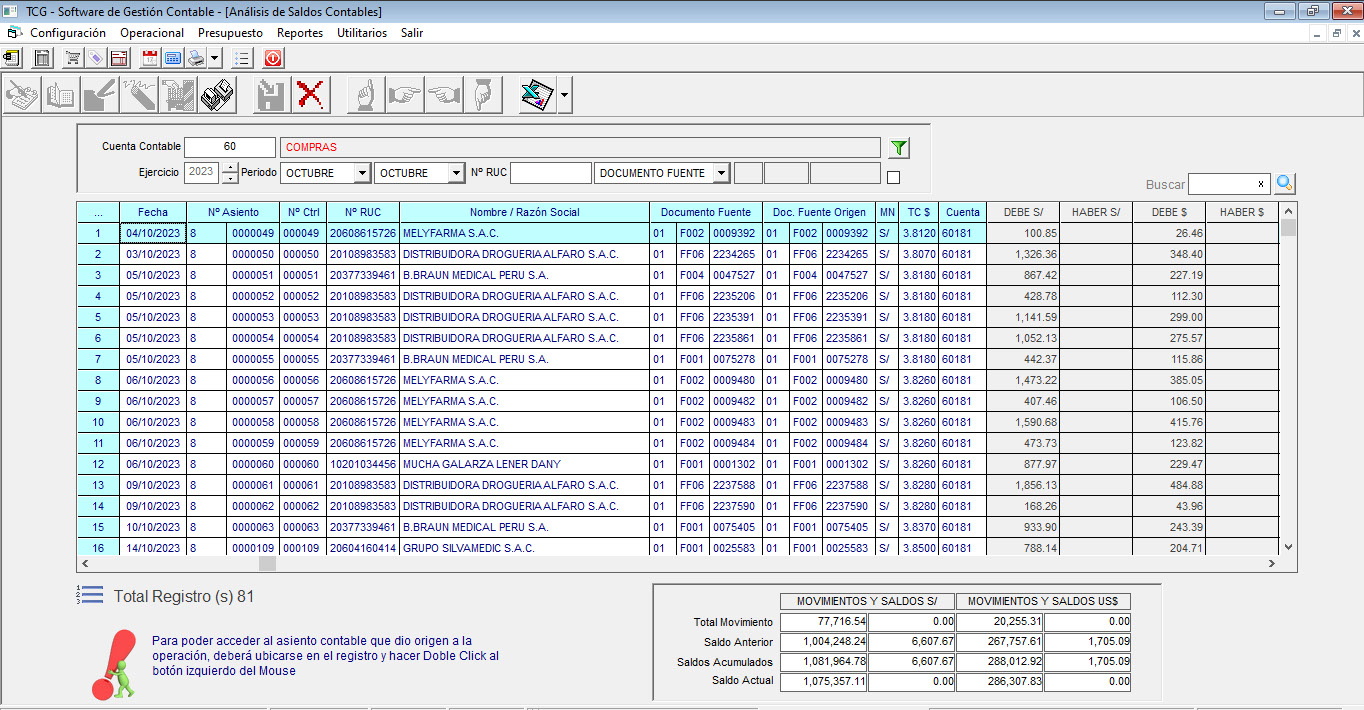The image size is (1364, 710).
Task: Click the Excel export icon
Action: coord(537,96)
